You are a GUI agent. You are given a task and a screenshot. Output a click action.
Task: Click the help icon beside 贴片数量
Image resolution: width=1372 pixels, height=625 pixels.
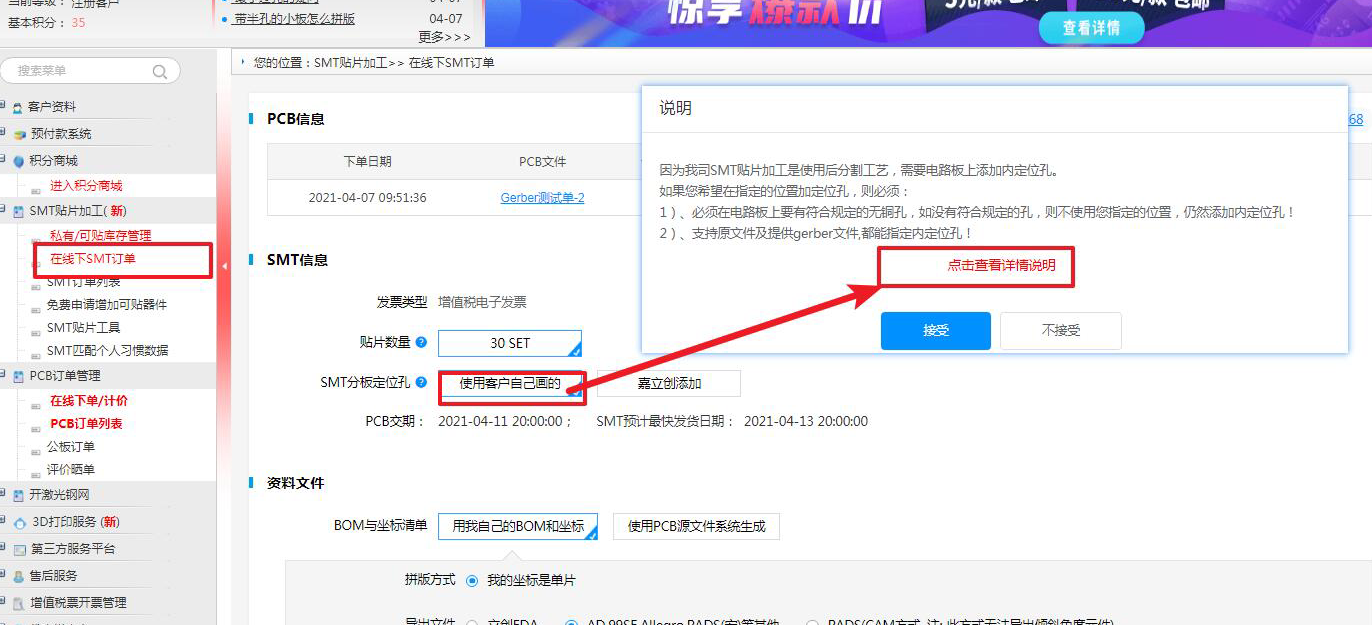tap(421, 342)
